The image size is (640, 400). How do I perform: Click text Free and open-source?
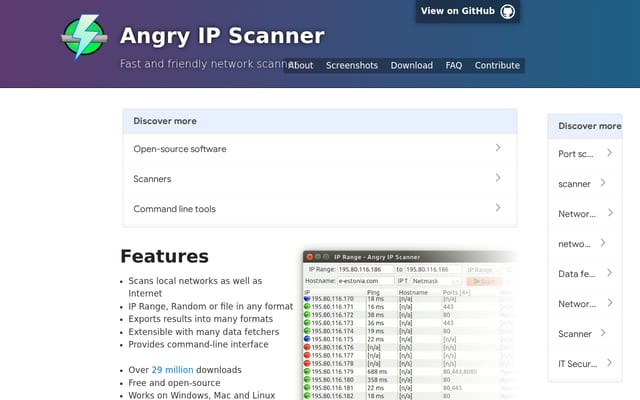[174, 383]
